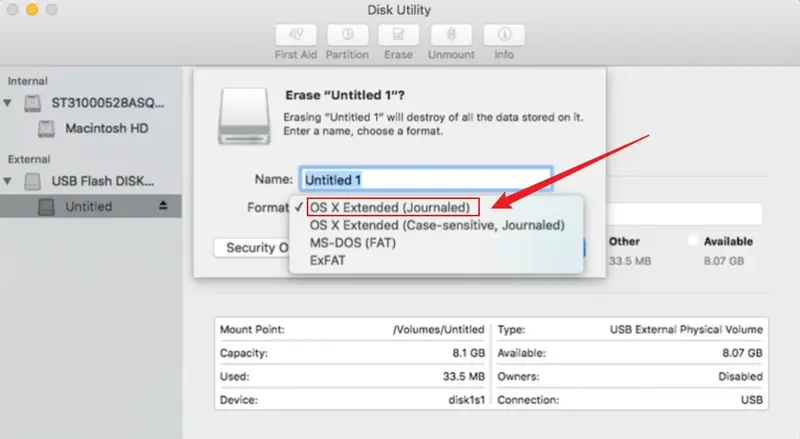Click the Type value USB External Physical Volume
The height and width of the screenshot is (439, 800).
coord(686,330)
